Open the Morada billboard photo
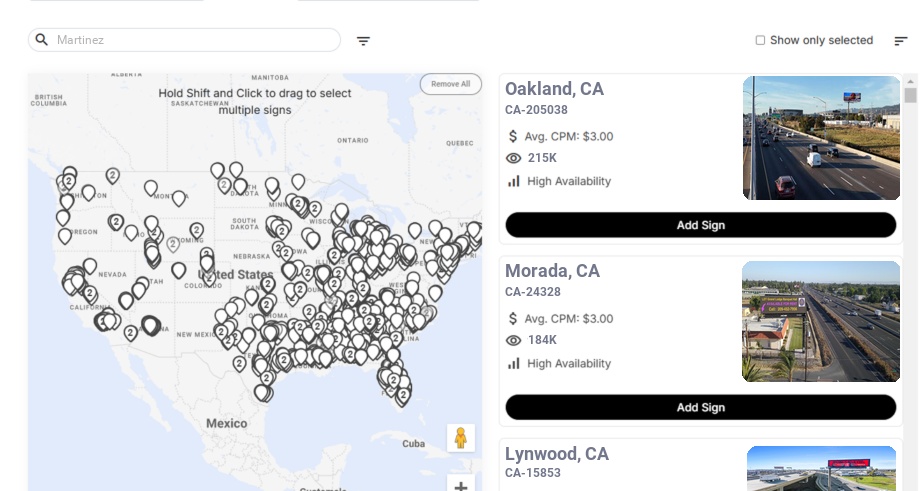Image resolution: width=920 pixels, height=491 pixels. click(820, 321)
